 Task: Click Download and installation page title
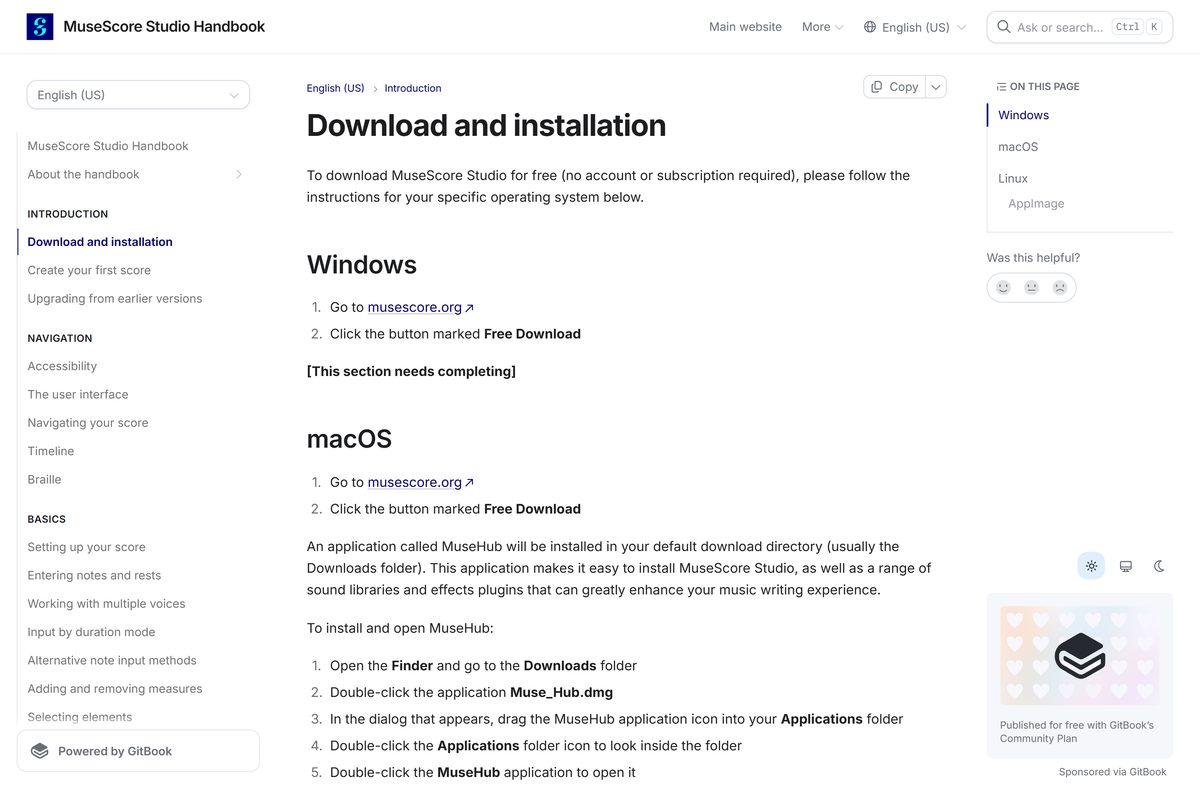[x=486, y=125]
